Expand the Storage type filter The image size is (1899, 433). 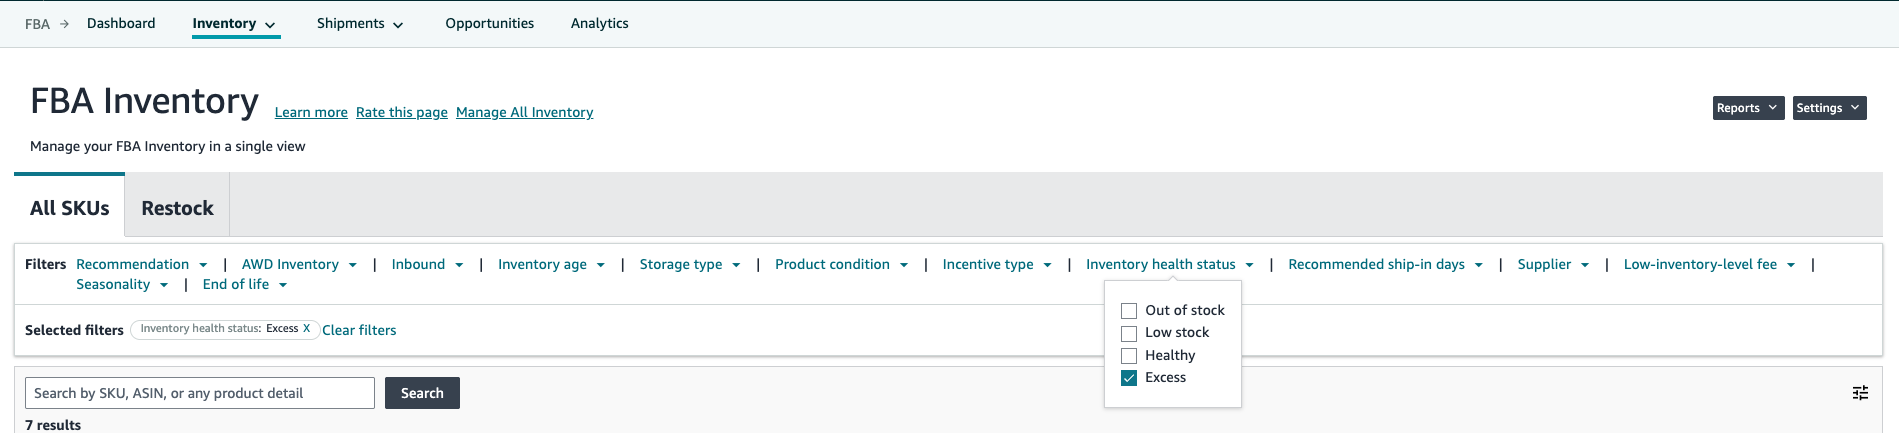(x=690, y=264)
